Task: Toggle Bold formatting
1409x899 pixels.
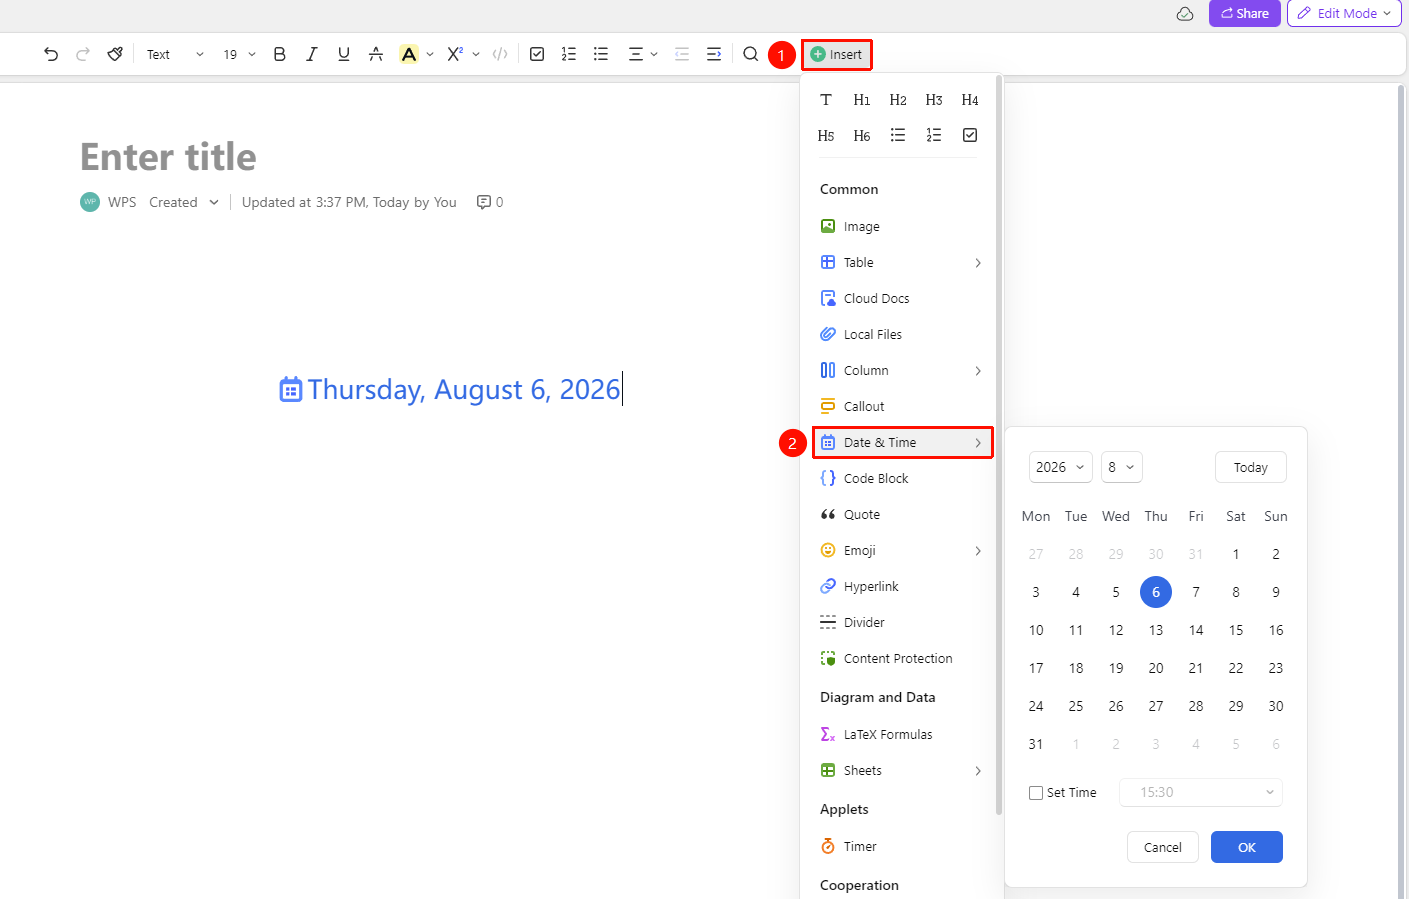Action: pos(280,54)
